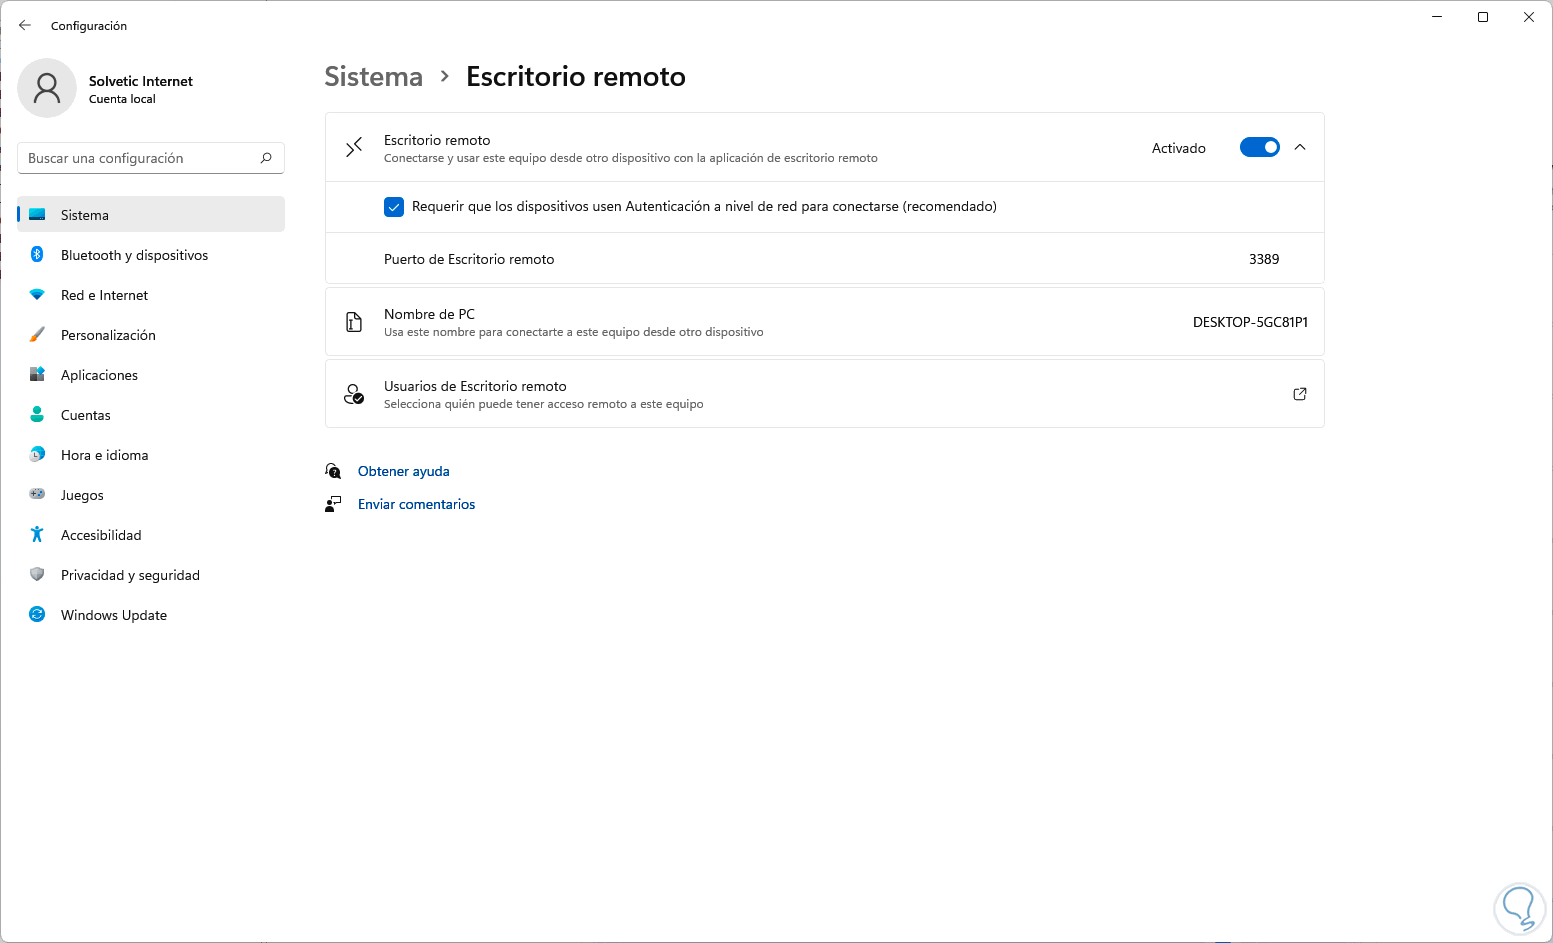Select Aplicaciones in the sidebar
The image size is (1553, 943).
(99, 375)
